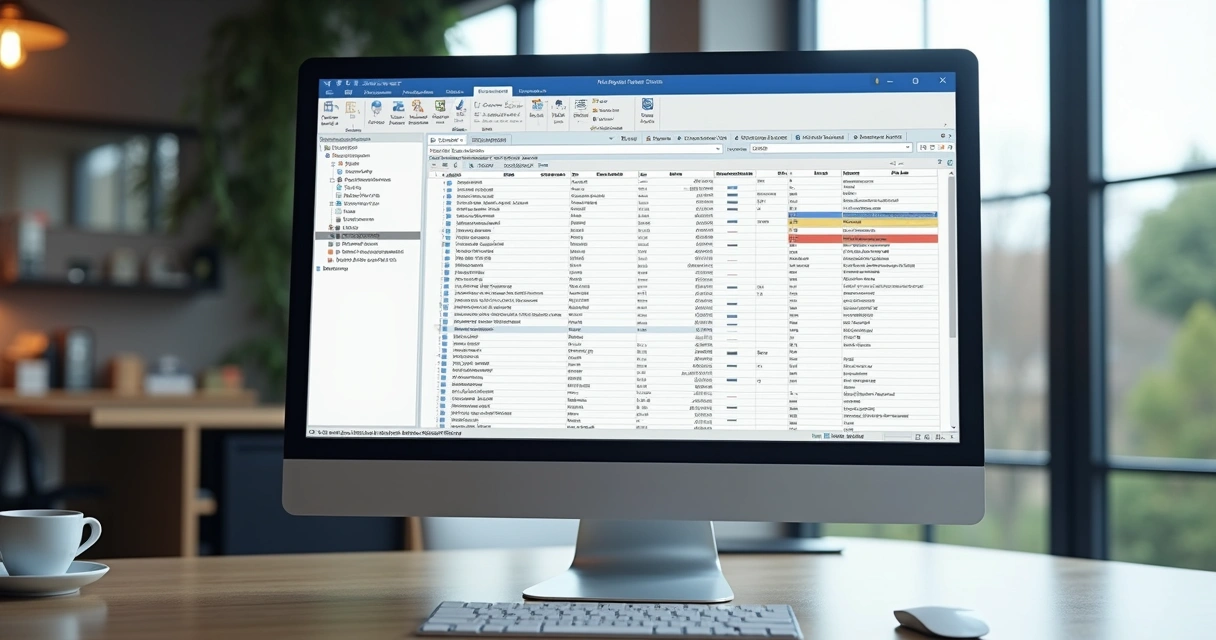The width and height of the screenshot is (1216, 640).
Task: Click the green square ribbon icon
Action: (x=439, y=106)
